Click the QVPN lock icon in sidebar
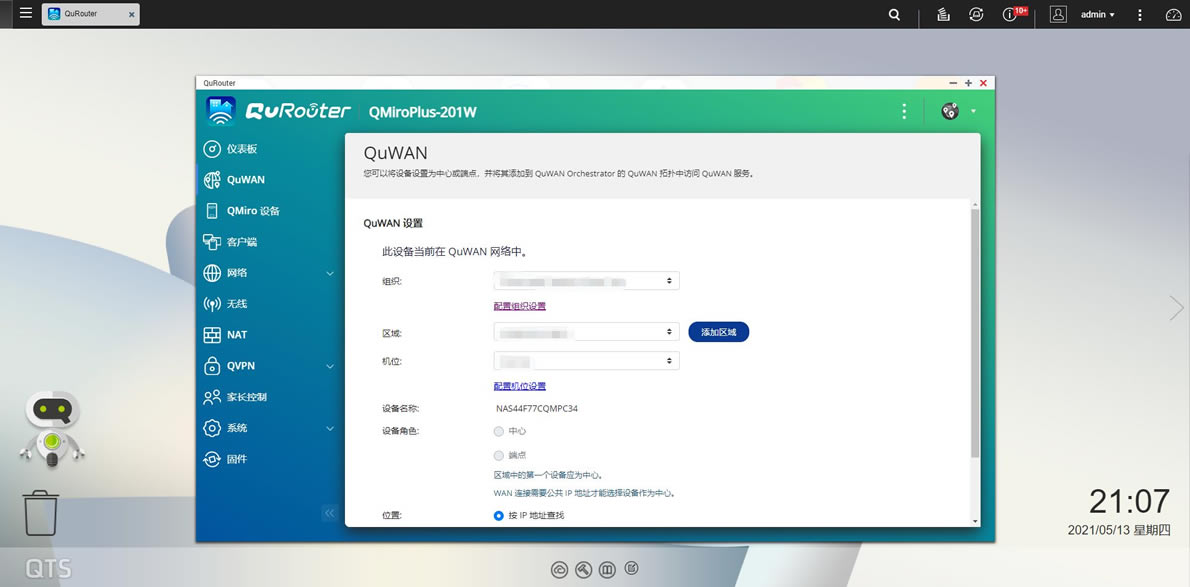This screenshot has height=587, width=1190. click(x=212, y=366)
